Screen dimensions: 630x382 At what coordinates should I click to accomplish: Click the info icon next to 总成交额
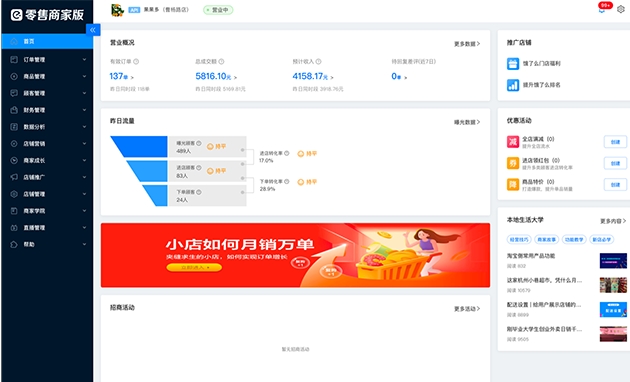tap(221, 61)
